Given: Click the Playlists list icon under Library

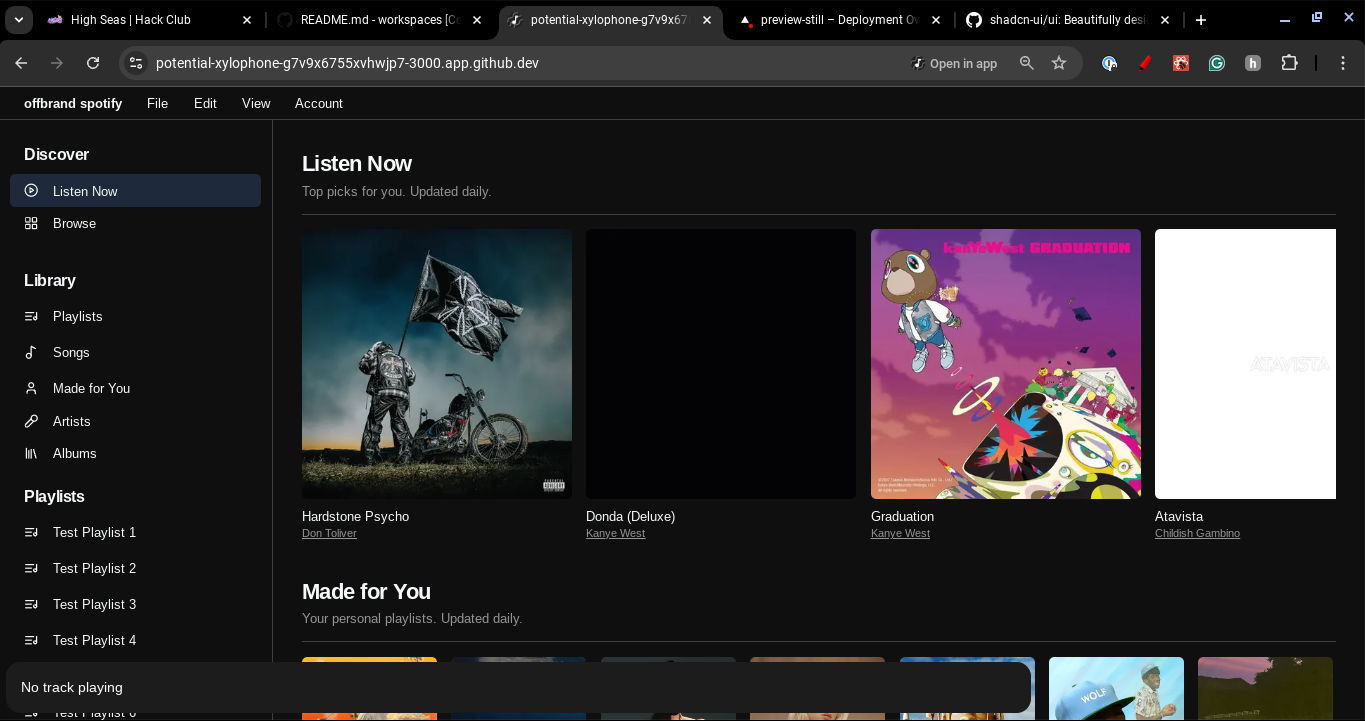Looking at the screenshot, I should [x=31, y=316].
